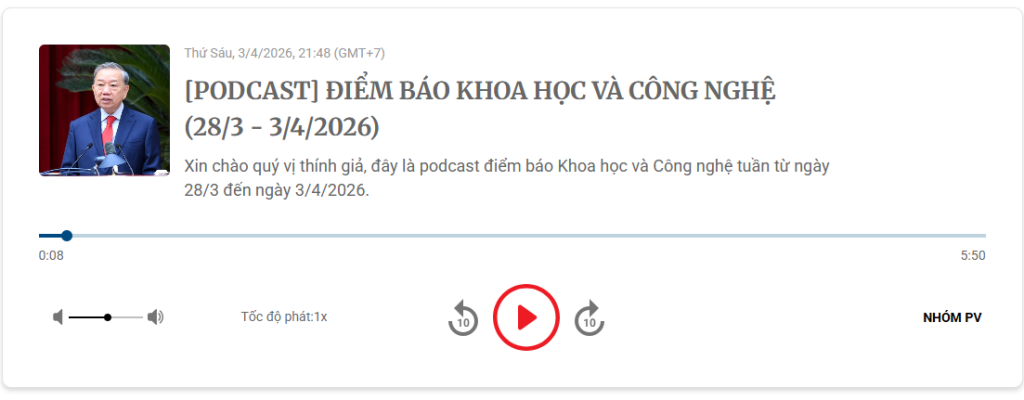The height and width of the screenshot is (400, 1024).
Task: Lower volume on the black volume track segment
Action: [86, 318]
